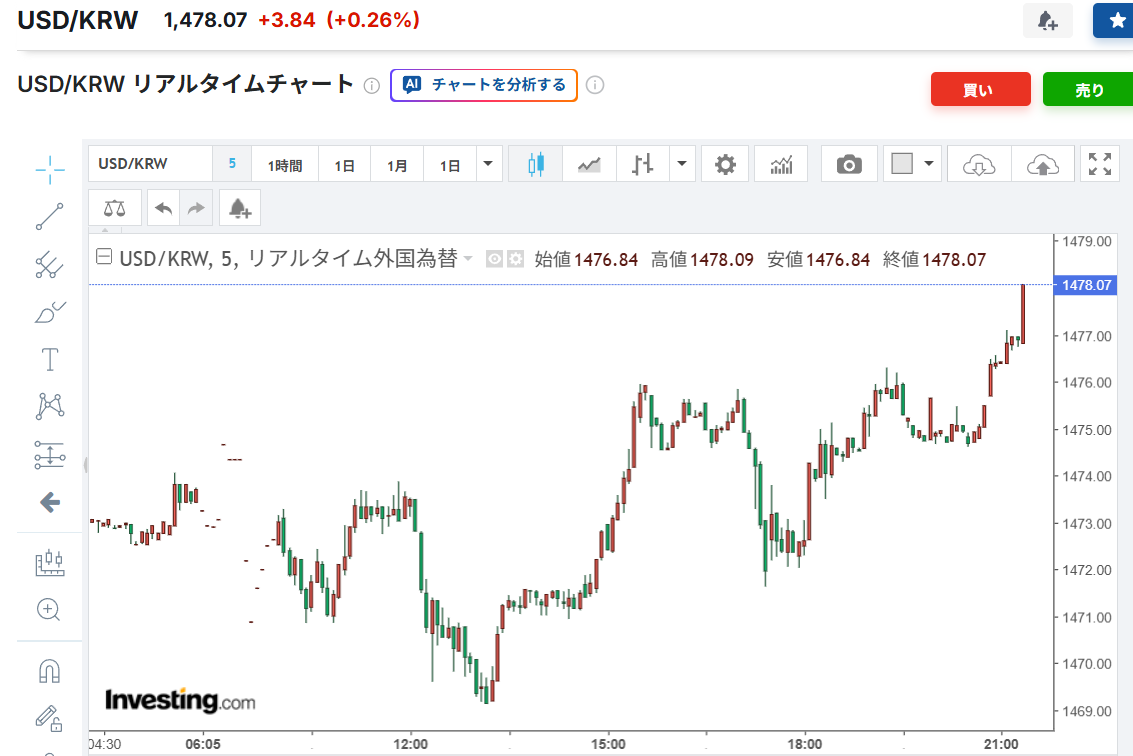Image resolution: width=1133 pixels, height=756 pixels.
Task: Click the zoom in magnifier tool
Action: click(49, 609)
